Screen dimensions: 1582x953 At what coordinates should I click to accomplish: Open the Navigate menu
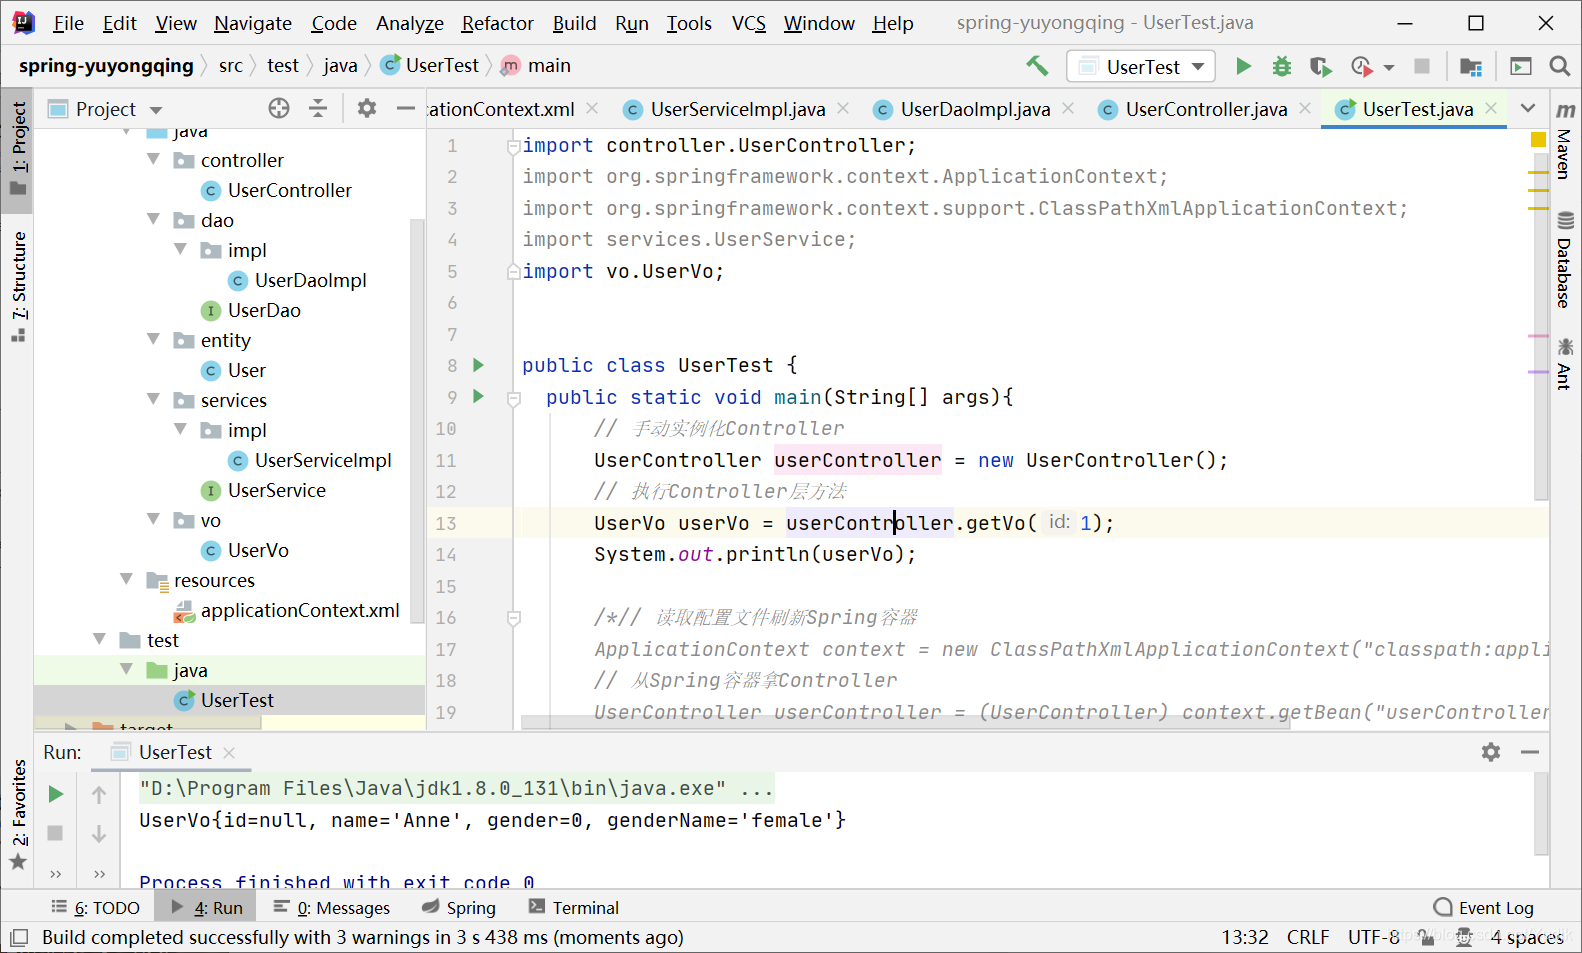253,23
